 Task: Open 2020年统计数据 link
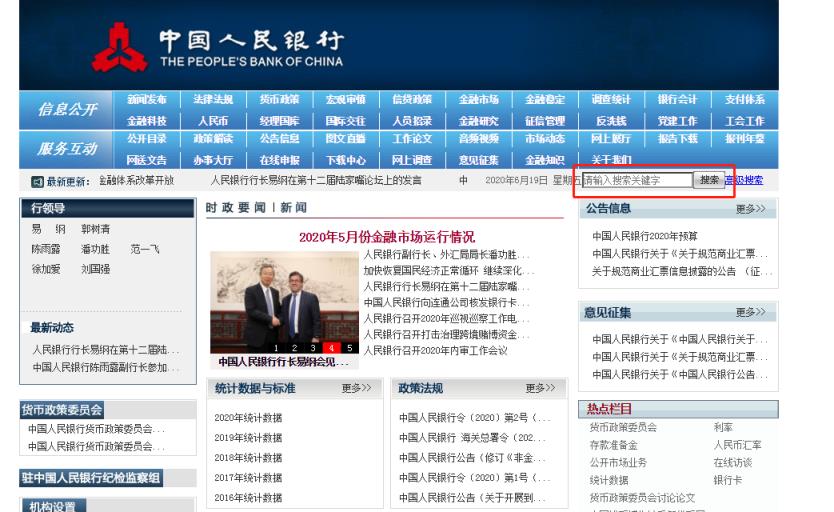[248, 418]
